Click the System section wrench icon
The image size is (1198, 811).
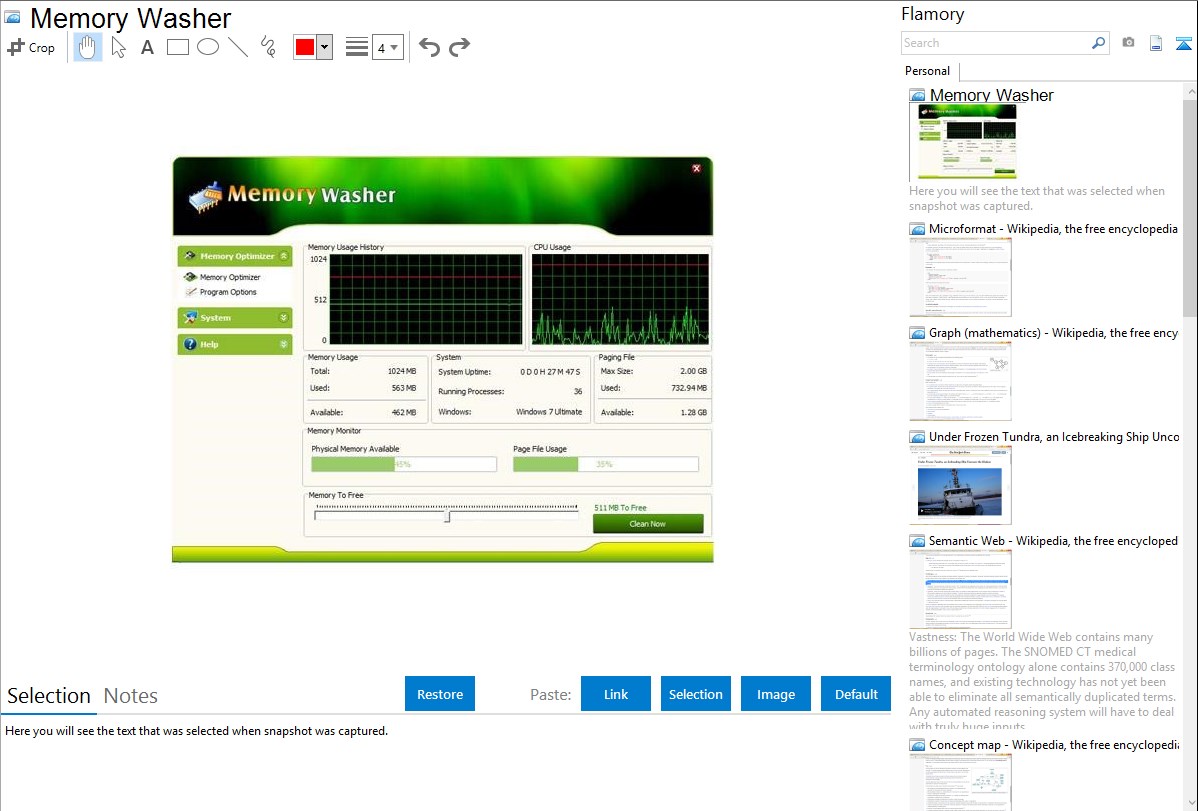[190, 318]
